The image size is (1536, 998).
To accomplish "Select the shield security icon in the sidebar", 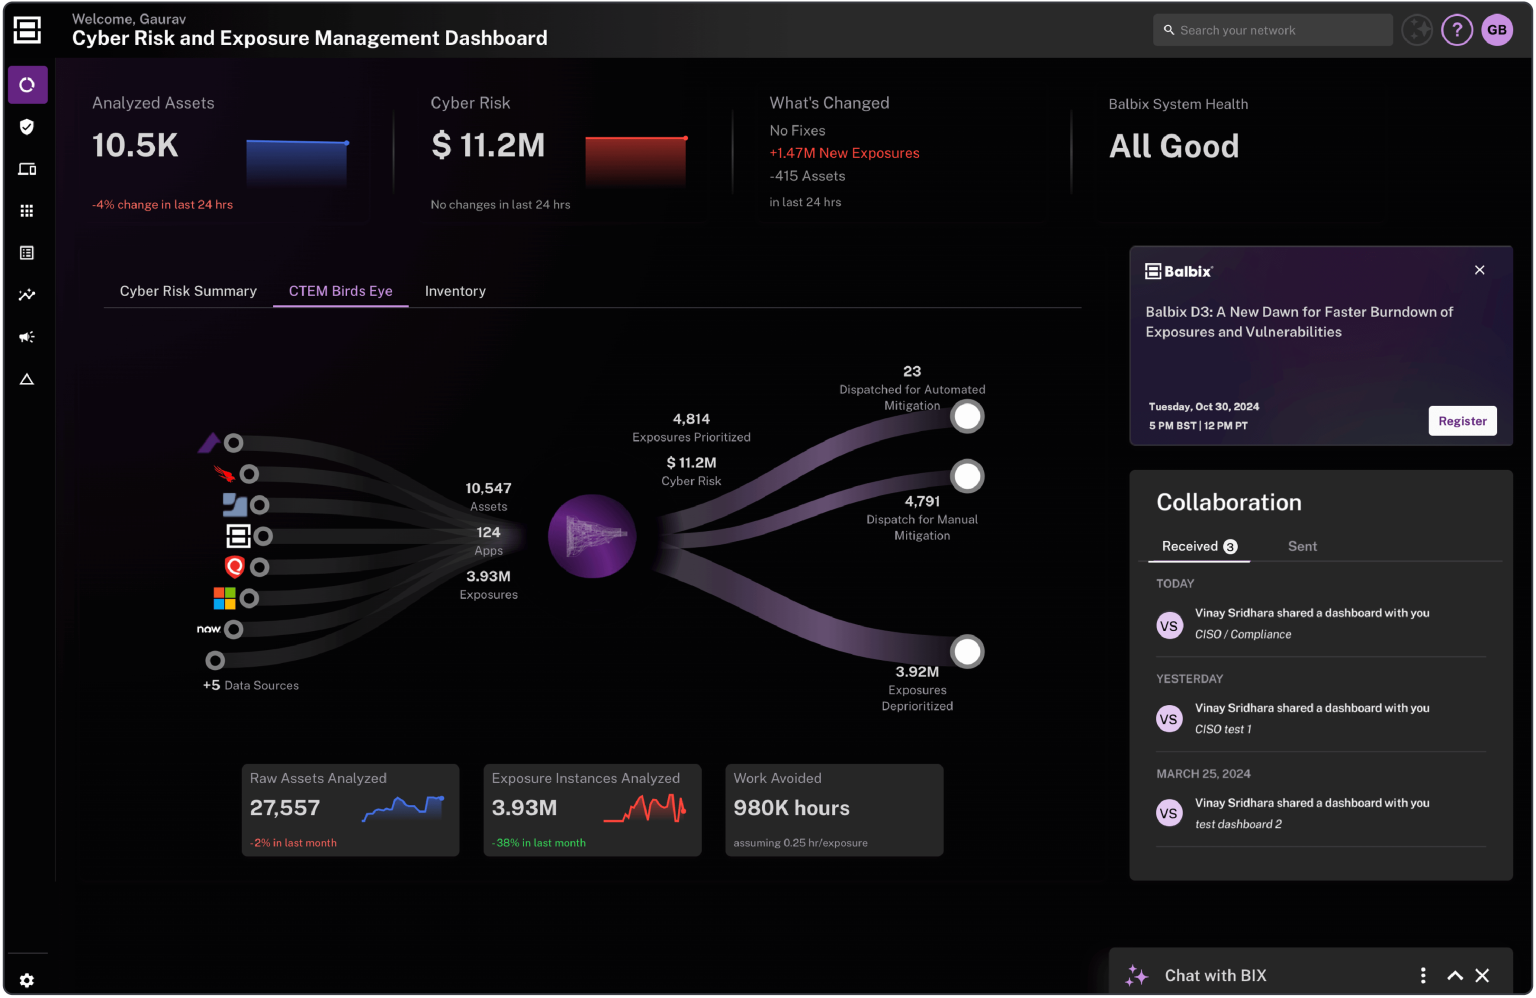I will (x=27, y=126).
